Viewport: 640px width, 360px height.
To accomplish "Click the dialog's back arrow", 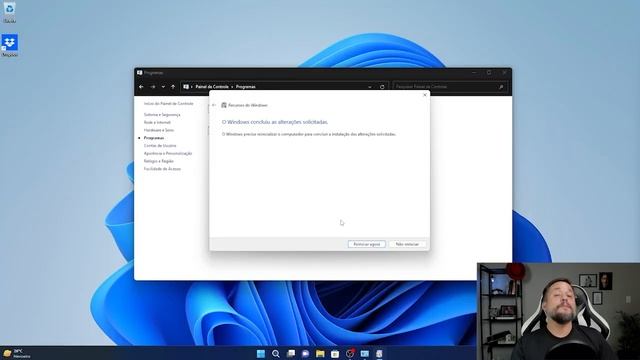I will pyautogui.click(x=214, y=105).
